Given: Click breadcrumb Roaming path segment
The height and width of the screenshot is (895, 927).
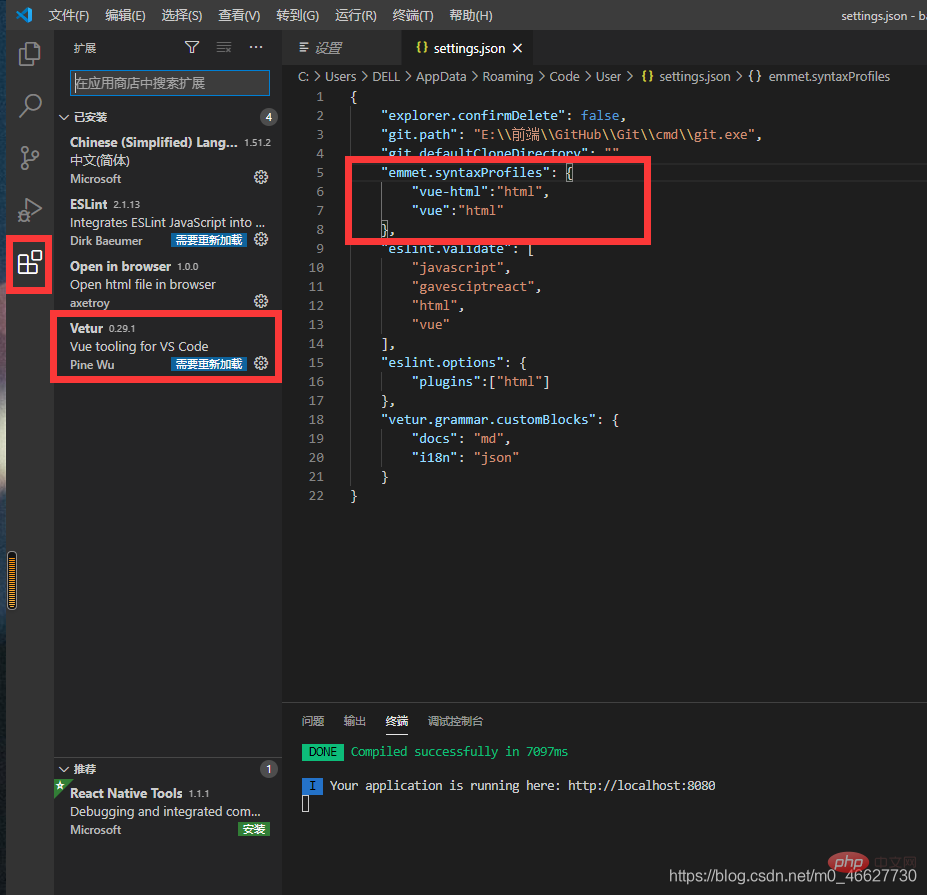Looking at the screenshot, I should [x=508, y=77].
